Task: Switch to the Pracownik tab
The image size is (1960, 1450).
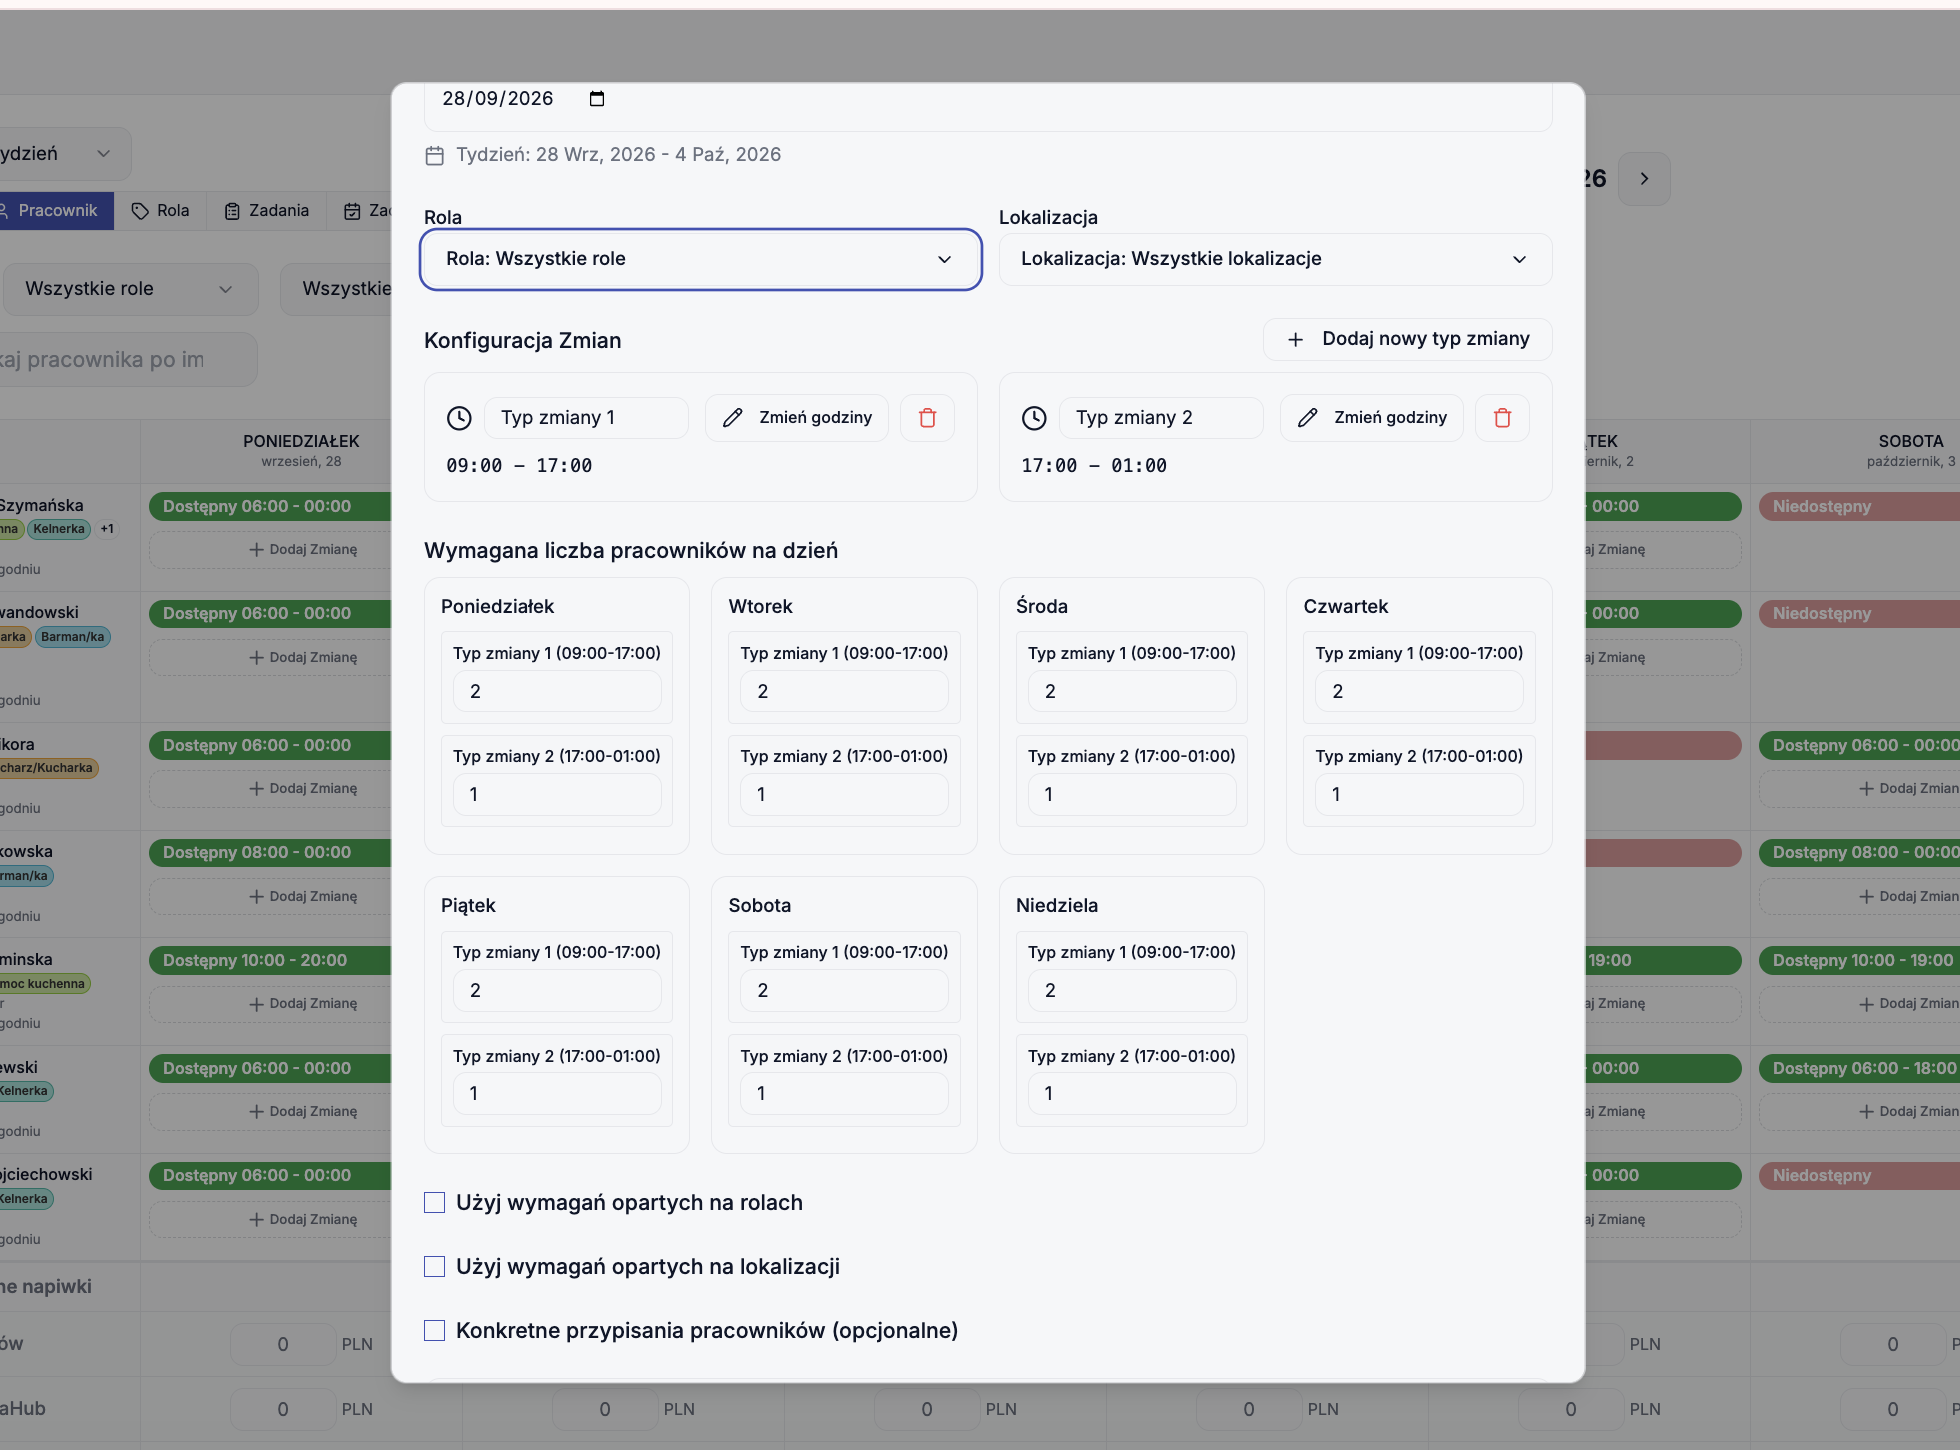Action: [x=55, y=211]
